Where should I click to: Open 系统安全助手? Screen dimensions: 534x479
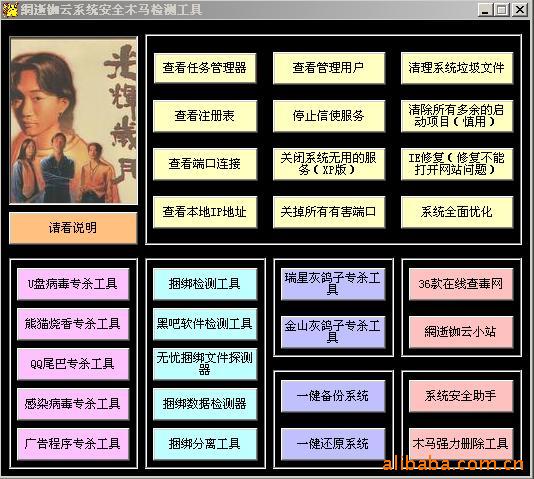point(461,396)
